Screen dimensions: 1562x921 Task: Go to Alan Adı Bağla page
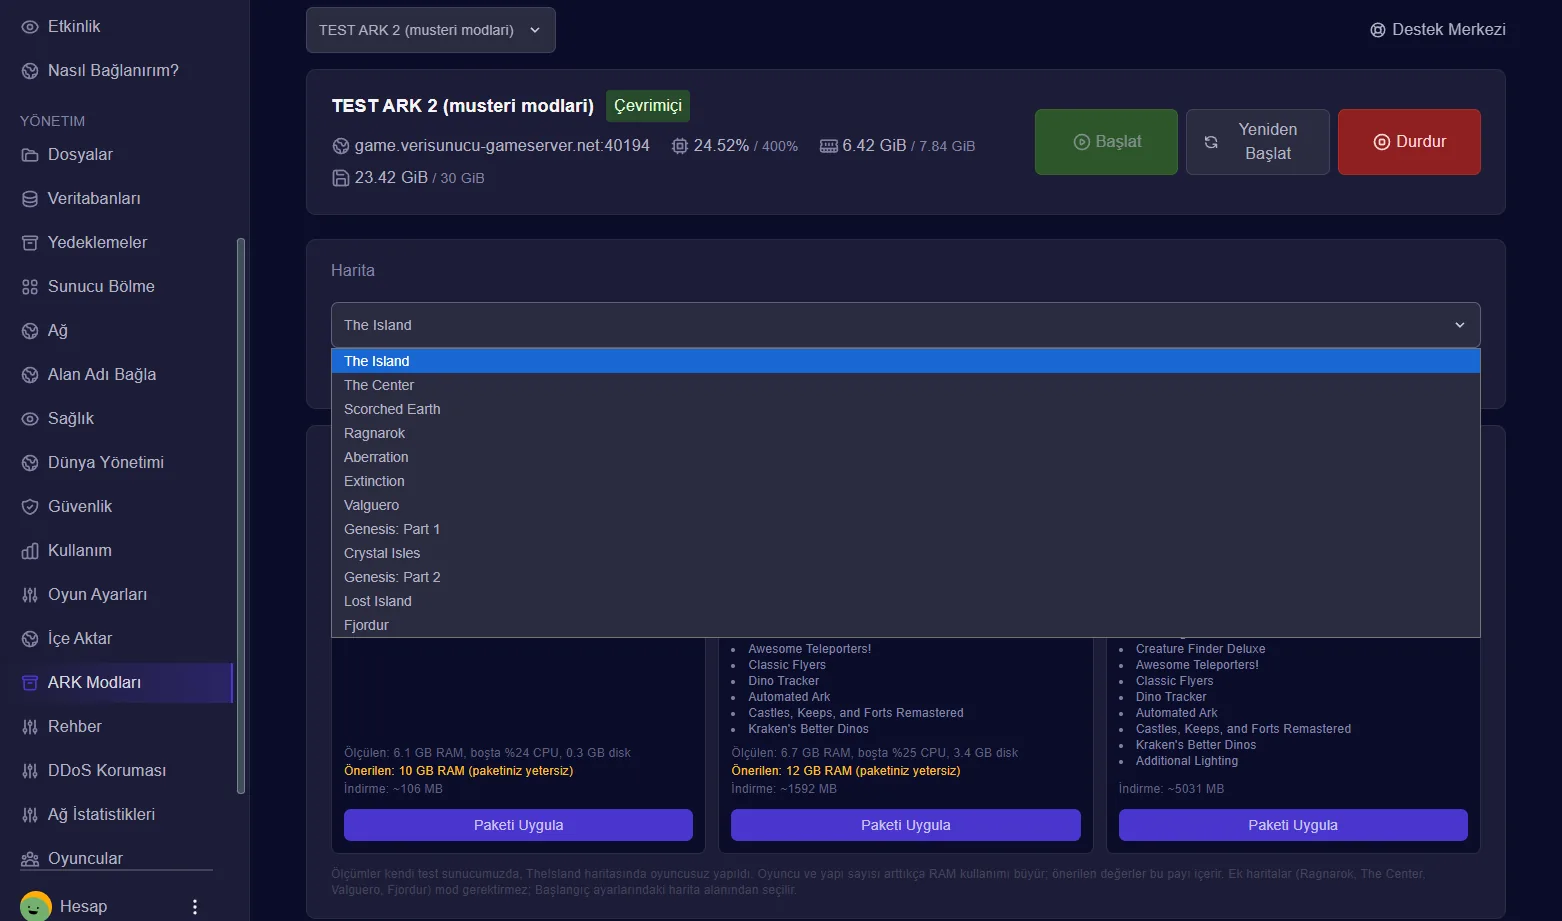click(102, 375)
